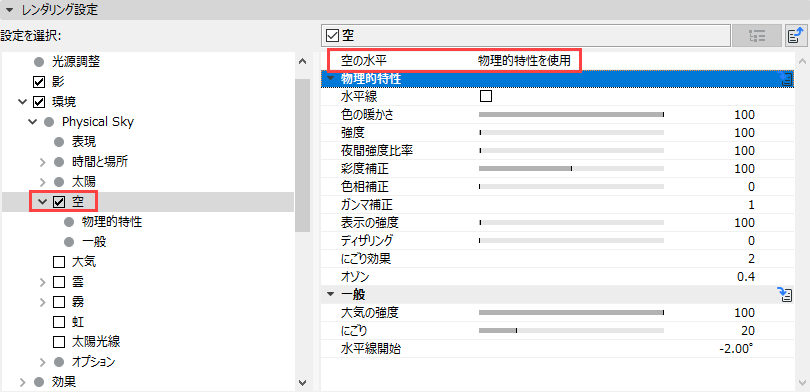
Task: Click the tree scrollbar up arrow
Action: (302, 62)
